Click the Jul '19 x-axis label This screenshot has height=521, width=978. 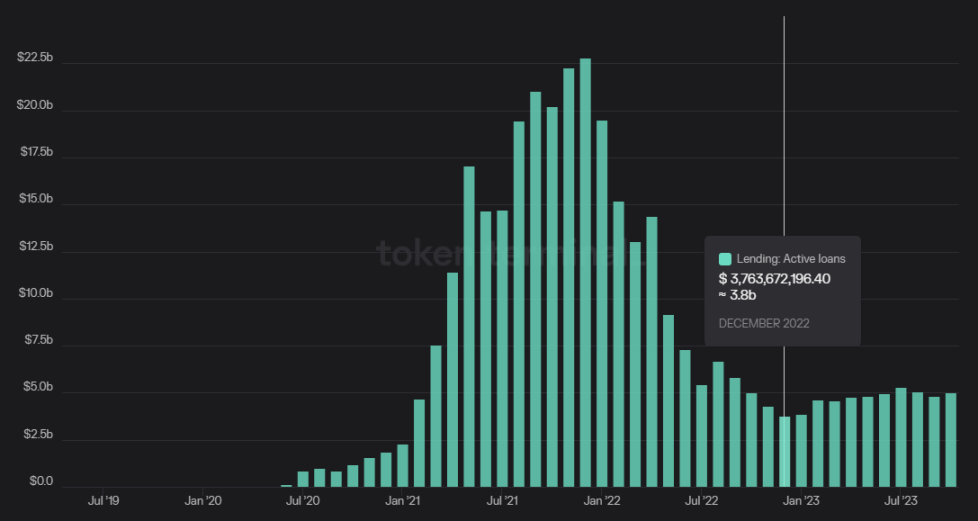click(x=104, y=500)
